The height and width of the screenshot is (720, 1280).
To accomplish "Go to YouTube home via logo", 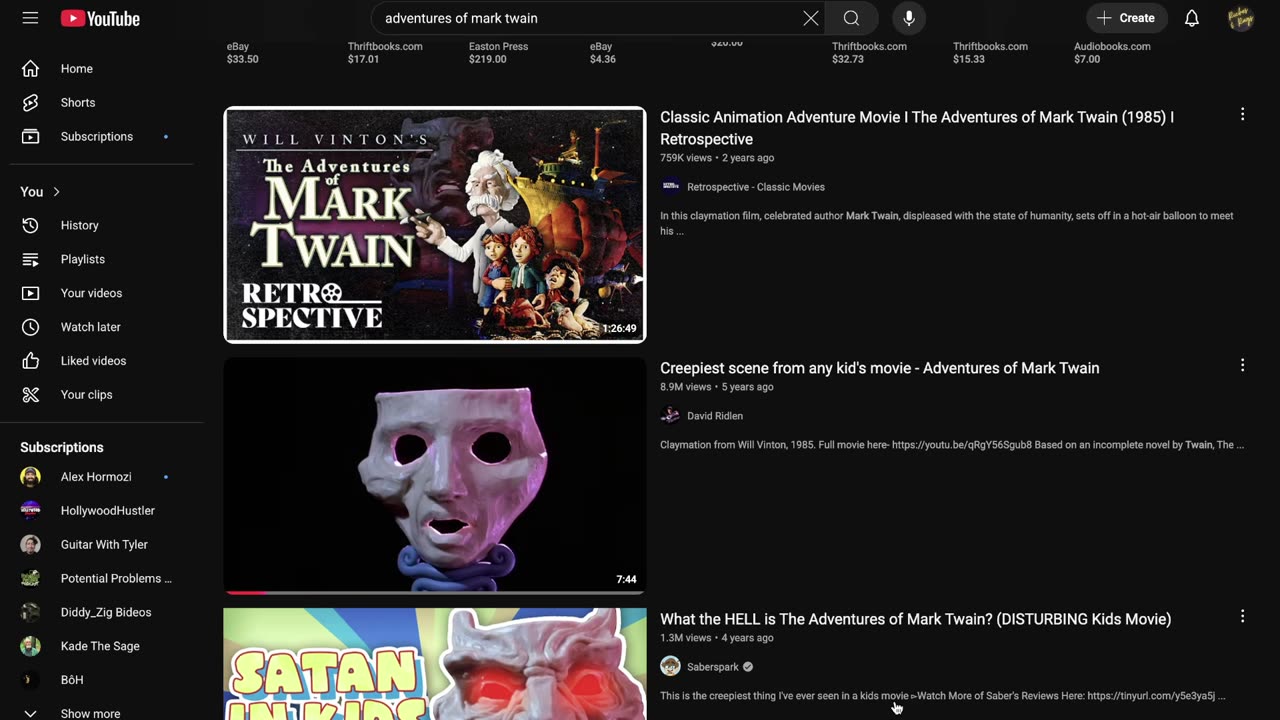I will [100, 18].
